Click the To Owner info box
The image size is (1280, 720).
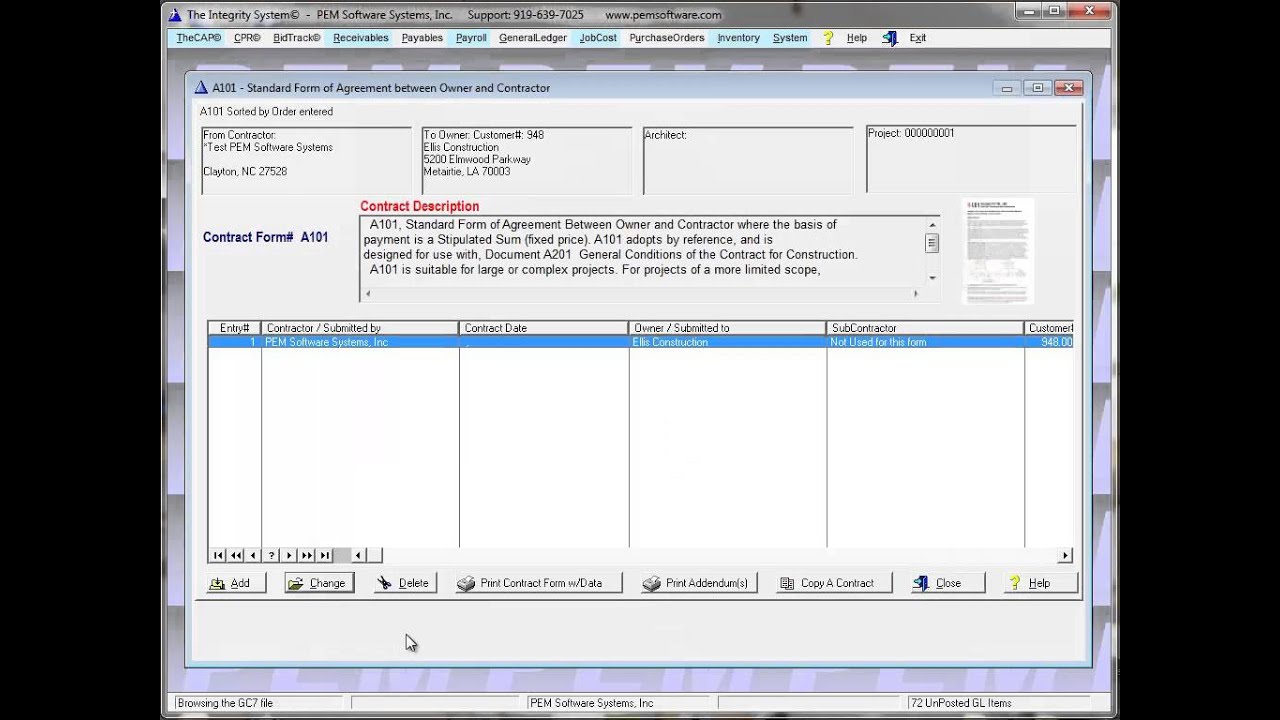coord(526,160)
